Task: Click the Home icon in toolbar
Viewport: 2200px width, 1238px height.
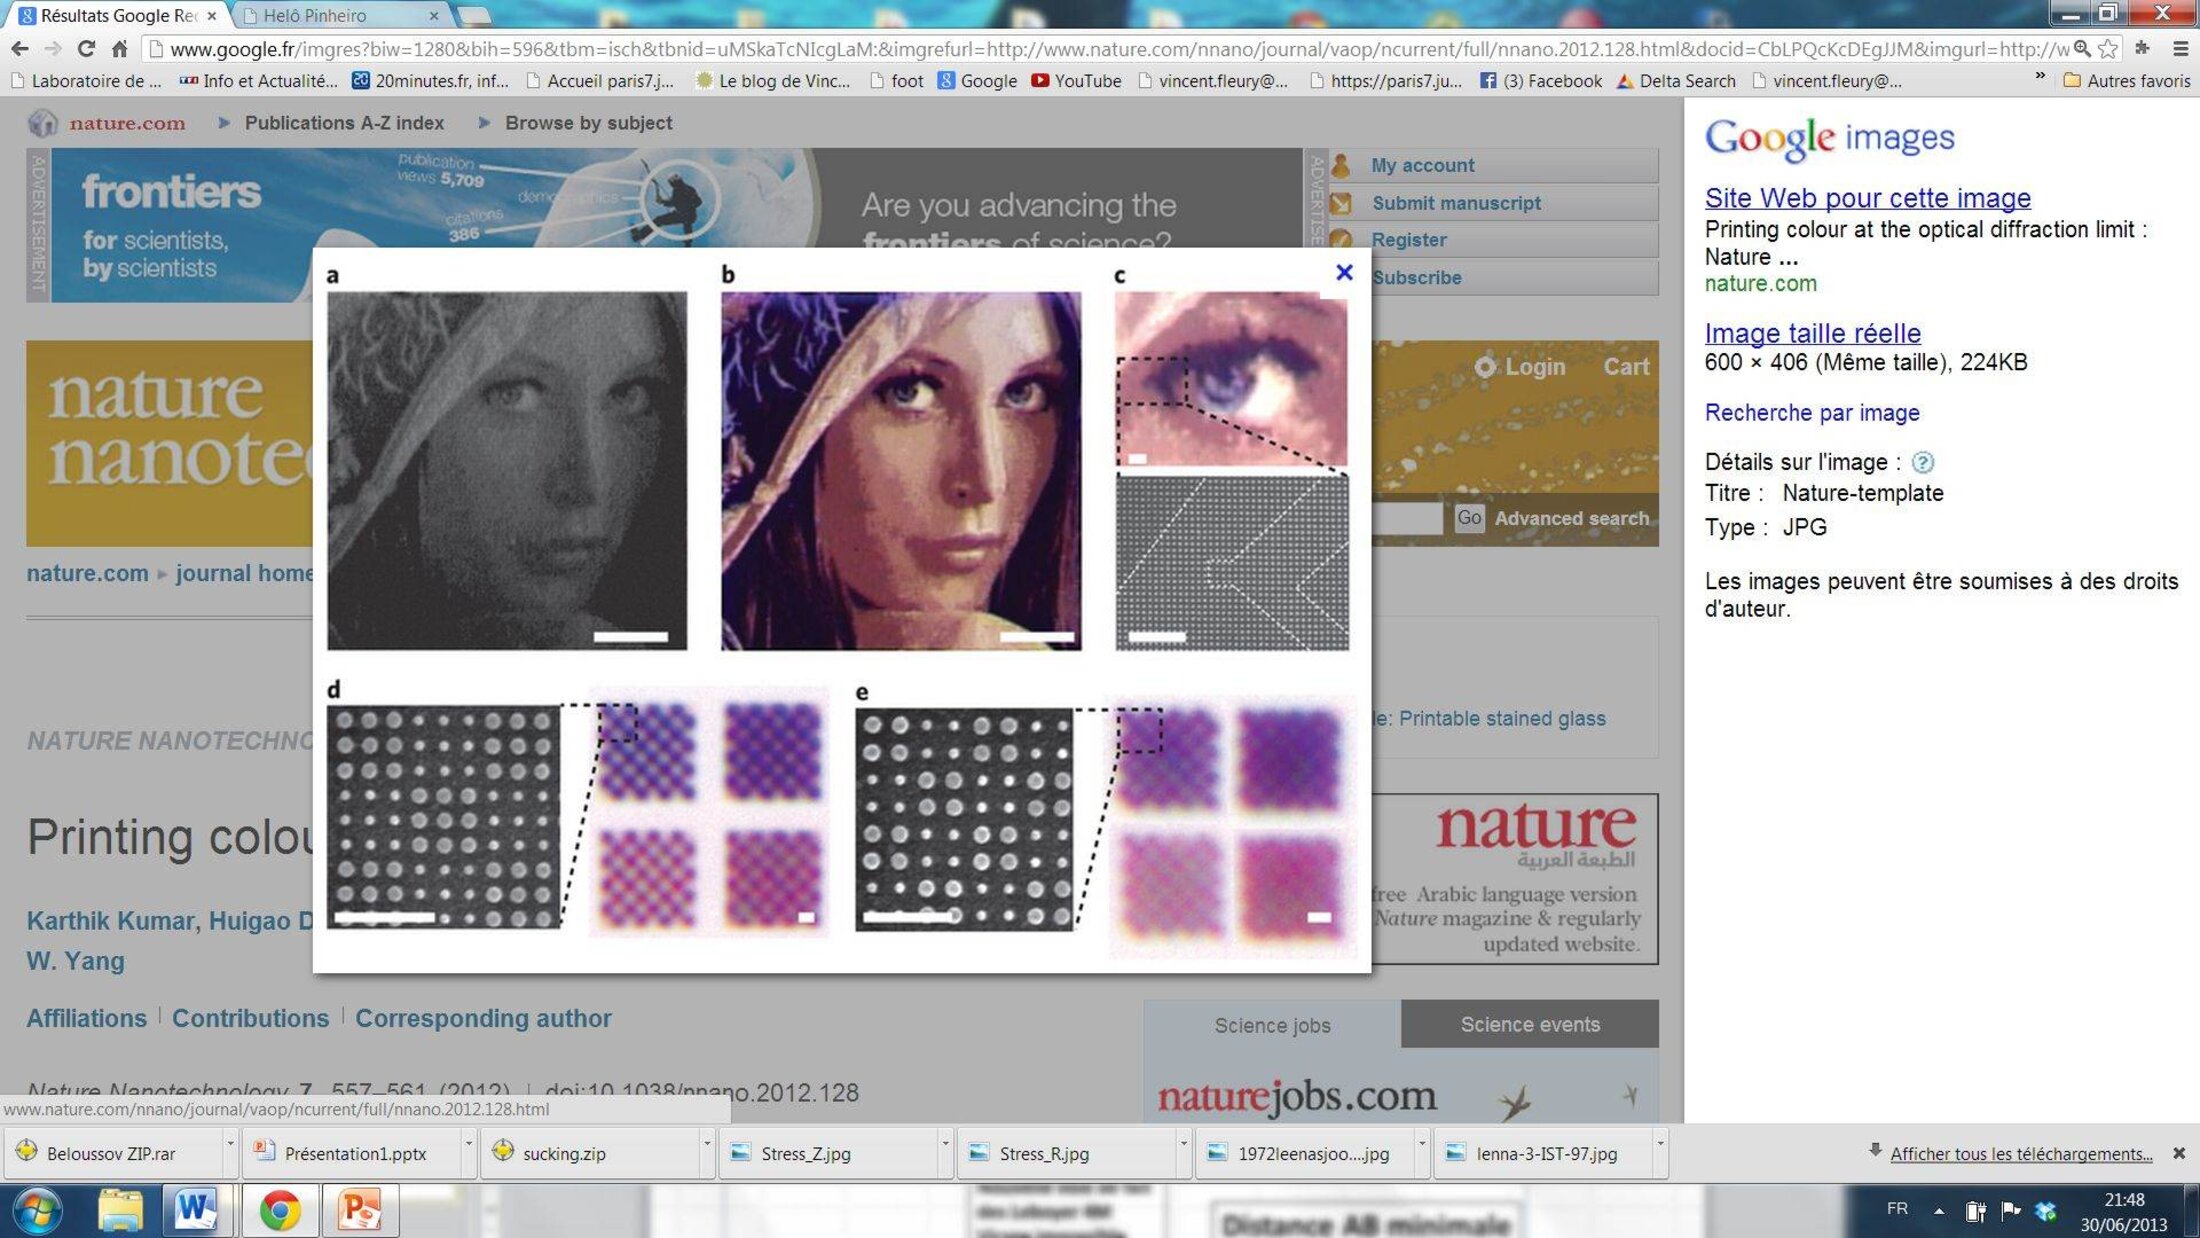Action: click(x=119, y=49)
